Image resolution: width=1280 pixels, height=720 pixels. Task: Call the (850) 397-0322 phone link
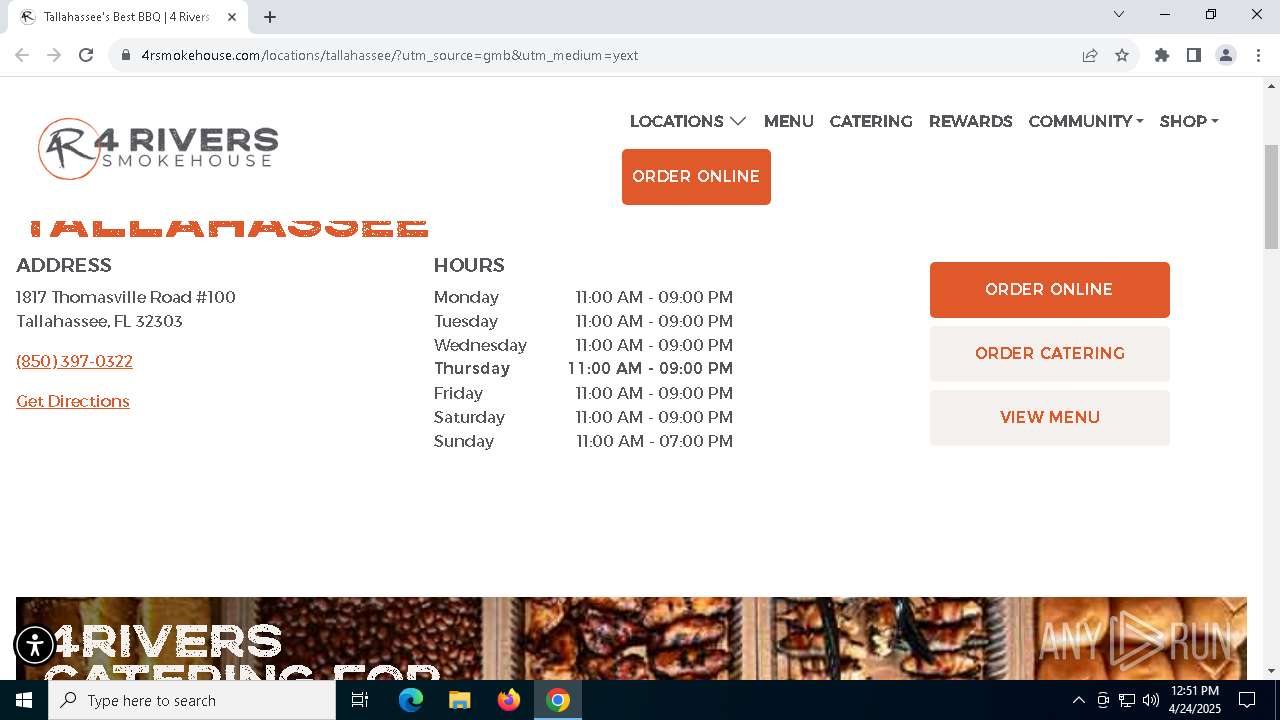(x=74, y=361)
